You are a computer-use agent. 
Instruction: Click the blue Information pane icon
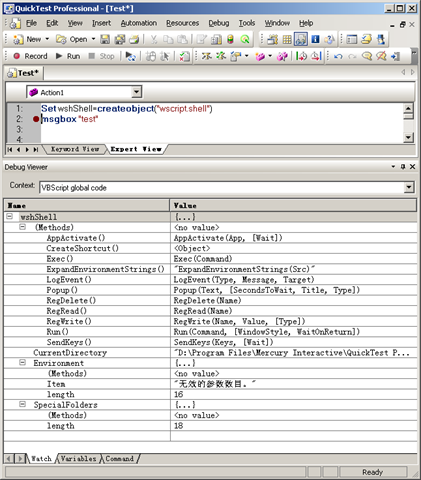(x=315, y=40)
